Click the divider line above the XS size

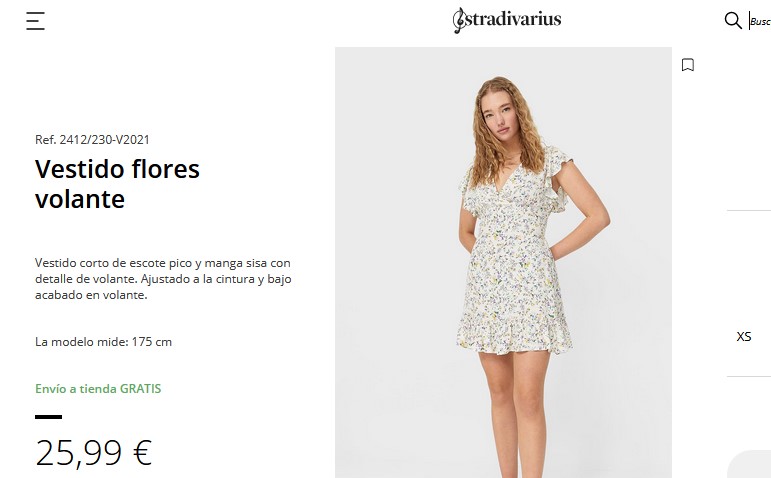[x=749, y=210]
